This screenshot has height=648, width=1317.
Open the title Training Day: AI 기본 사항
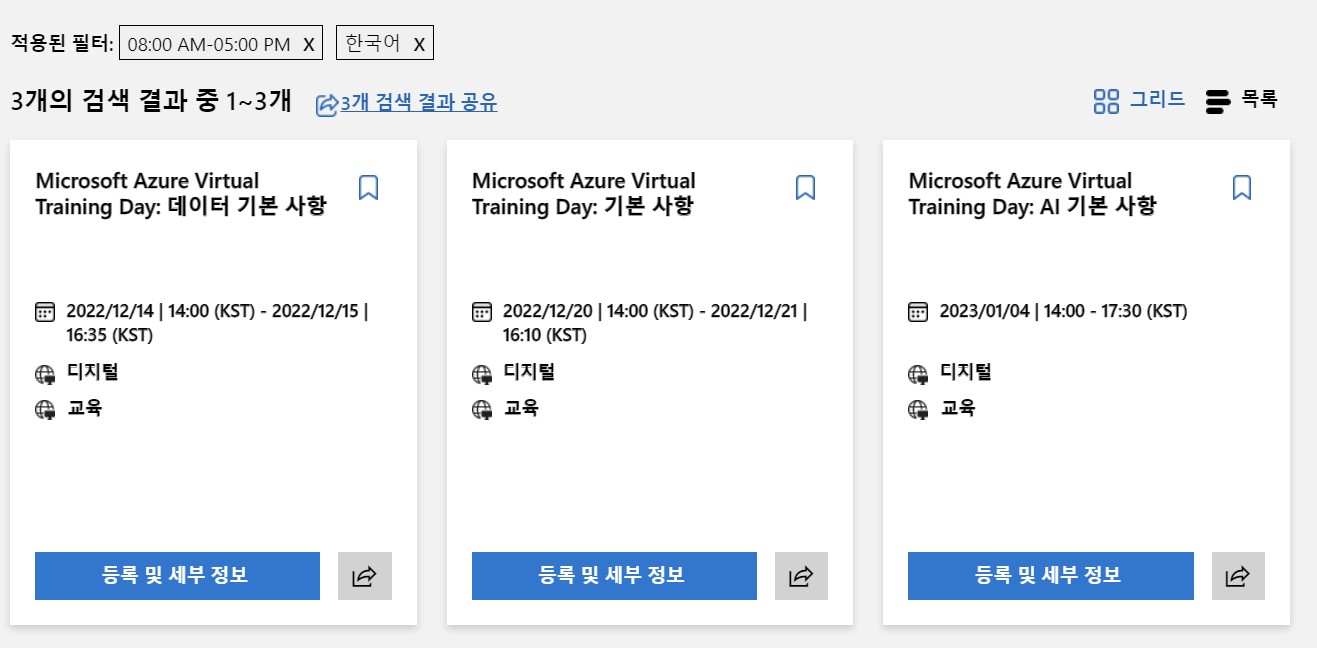pyautogui.click(x=1032, y=194)
